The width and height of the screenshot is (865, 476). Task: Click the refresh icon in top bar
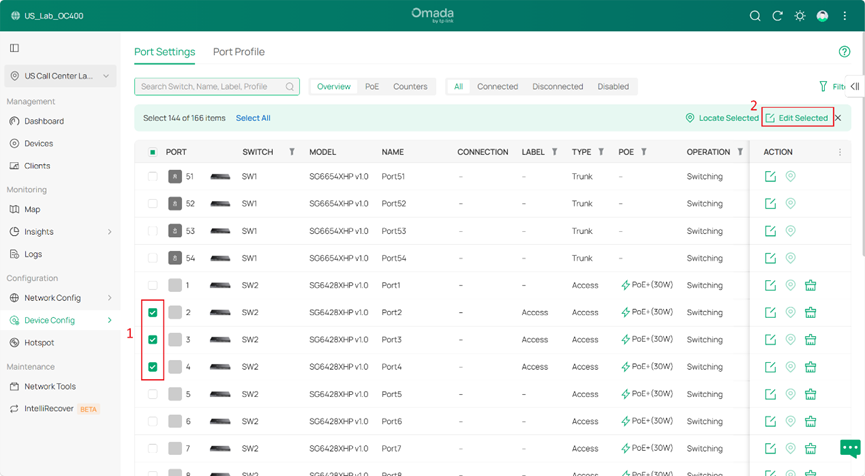pyautogui.click(x=777, y=16)
